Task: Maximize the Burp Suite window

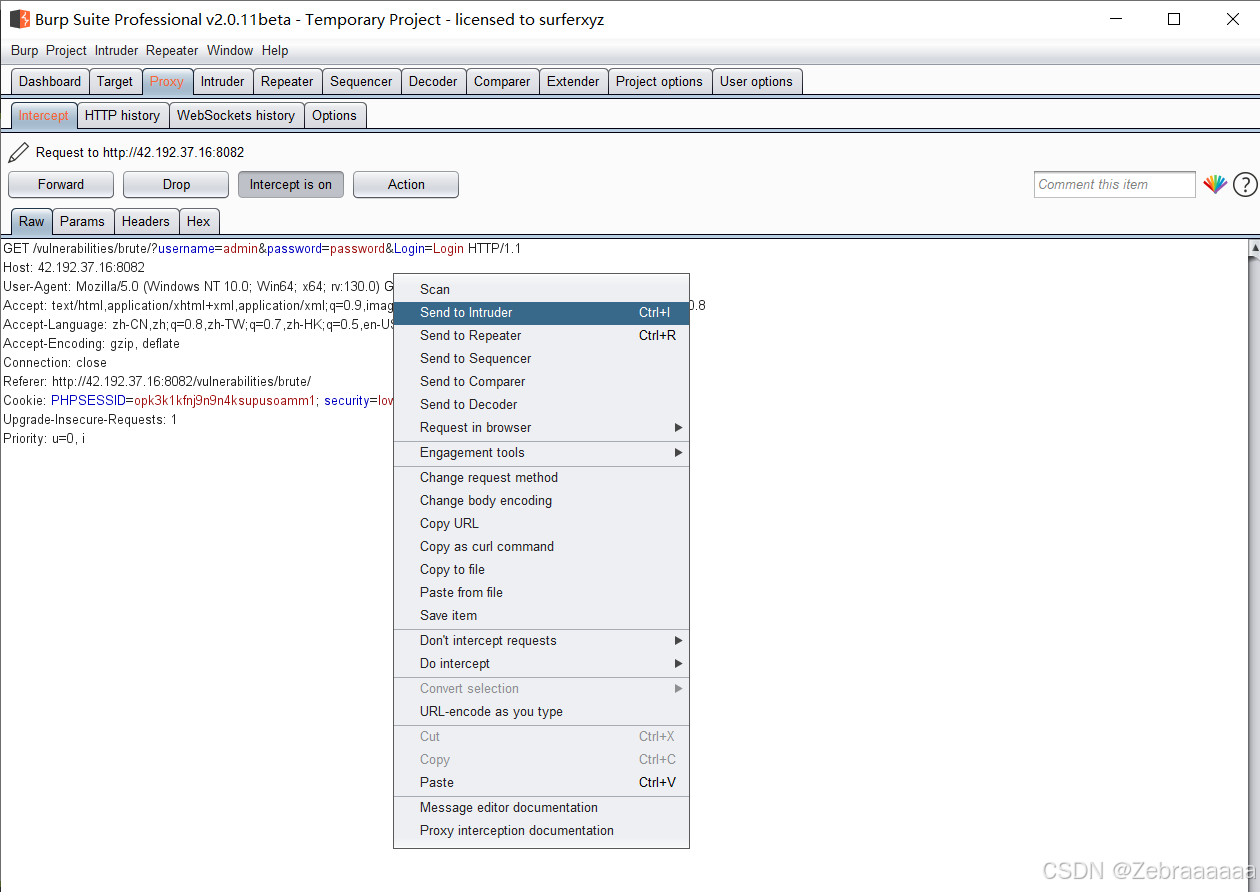Action: point(1174,19)
